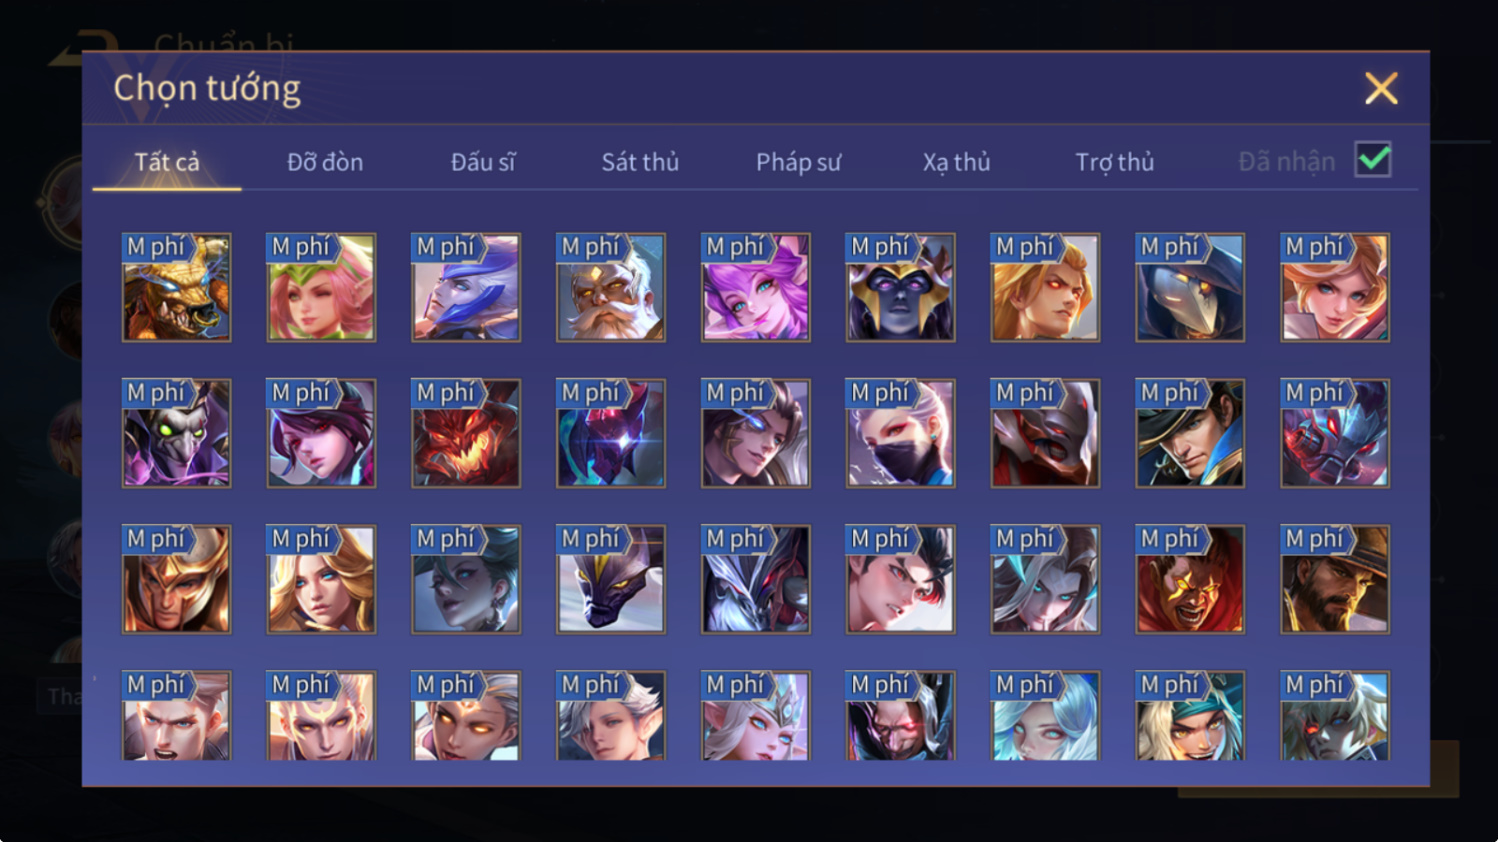The image size is (1498, 842).
Task: Open the Trợ thủ tab
Action: (1114, 162)
